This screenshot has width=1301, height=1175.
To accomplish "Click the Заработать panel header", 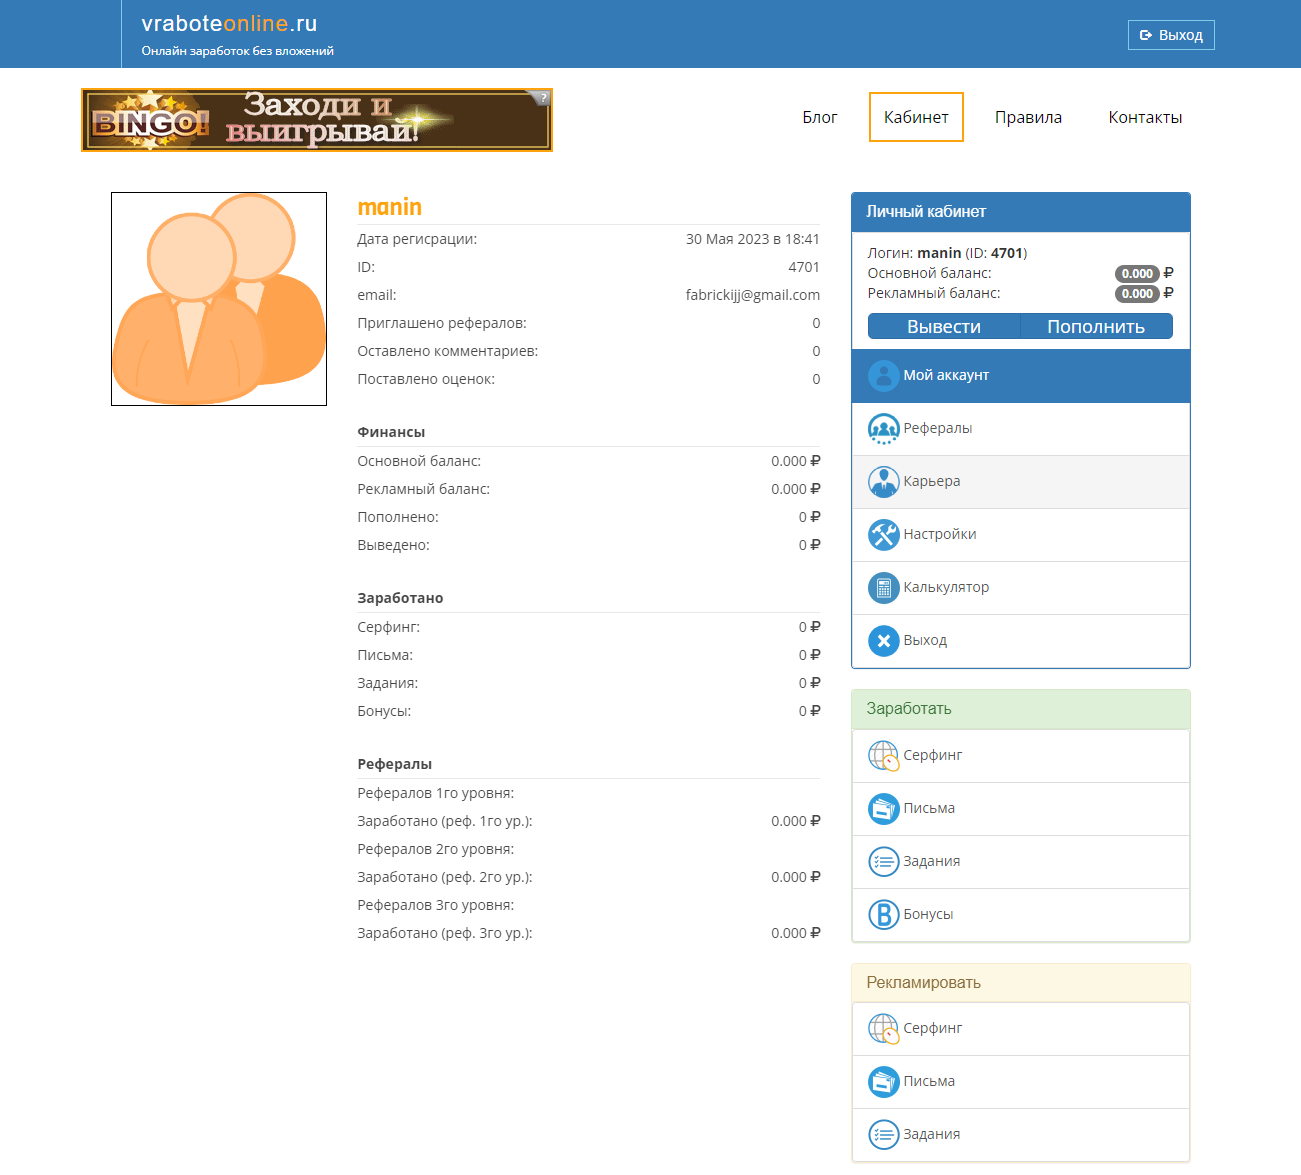I will tap(1021, 709).
